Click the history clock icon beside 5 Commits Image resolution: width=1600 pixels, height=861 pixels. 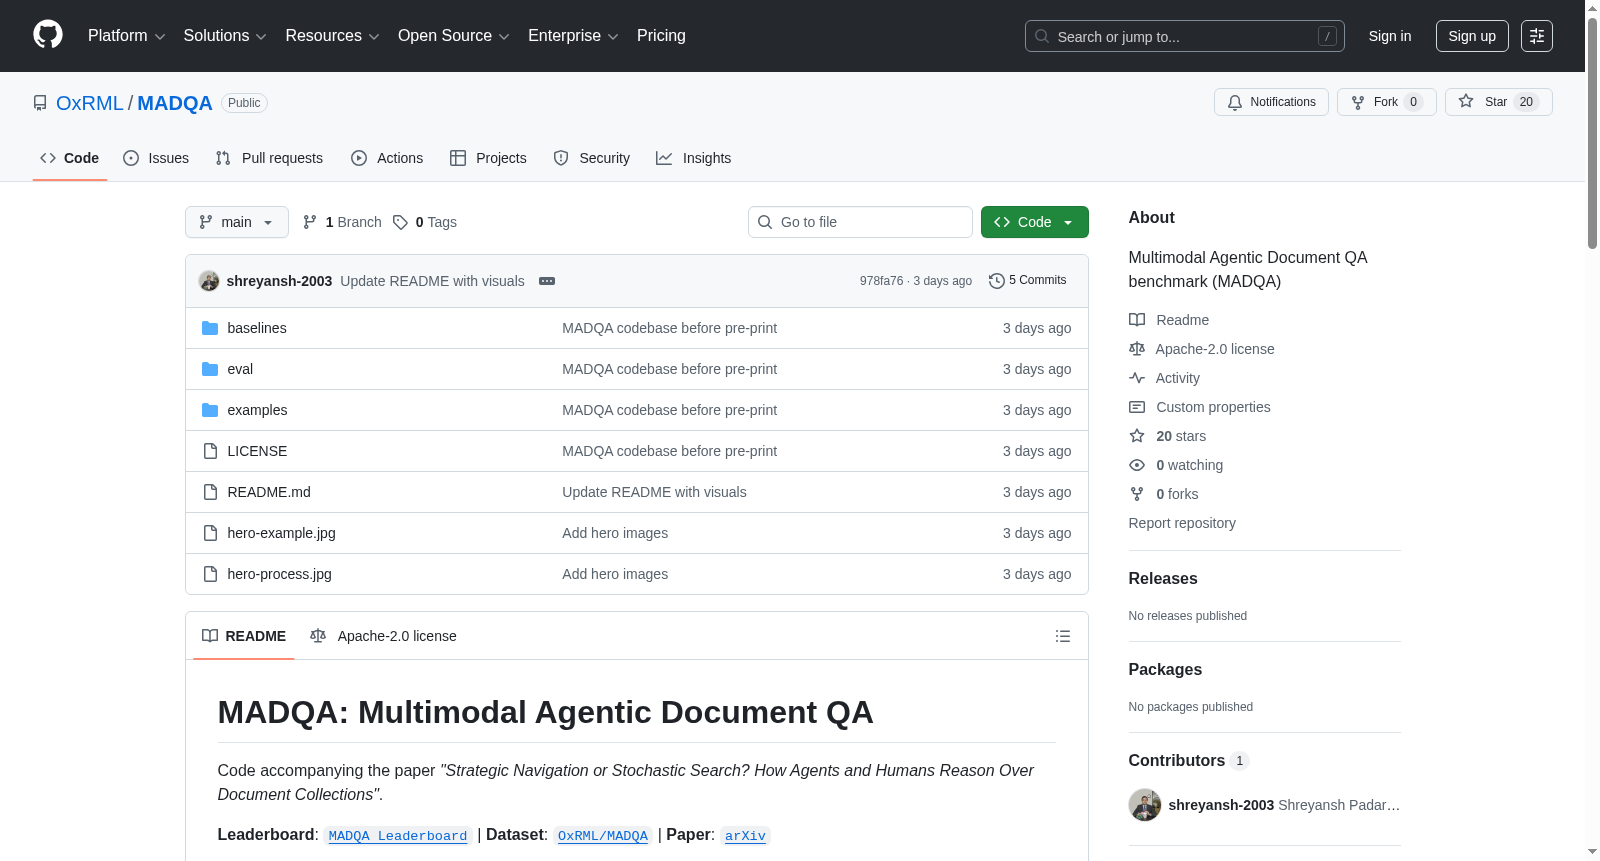pyautogui.click(x=996, y=281)
